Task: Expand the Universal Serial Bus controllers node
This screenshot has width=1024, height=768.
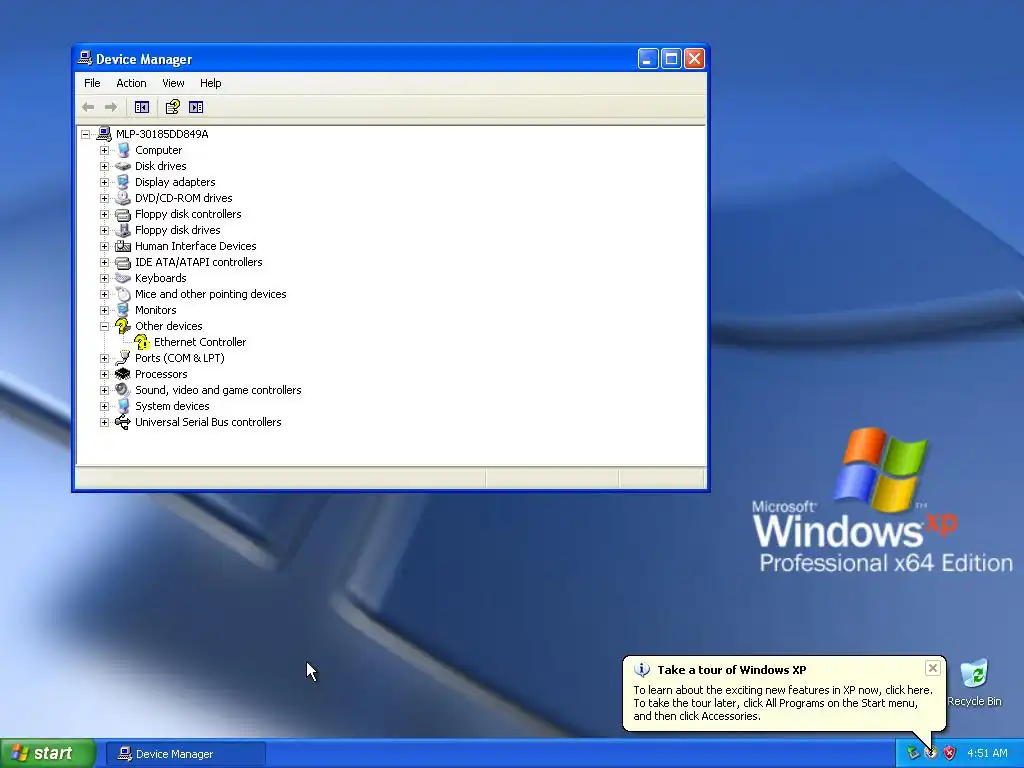Action: click(104, 423)
